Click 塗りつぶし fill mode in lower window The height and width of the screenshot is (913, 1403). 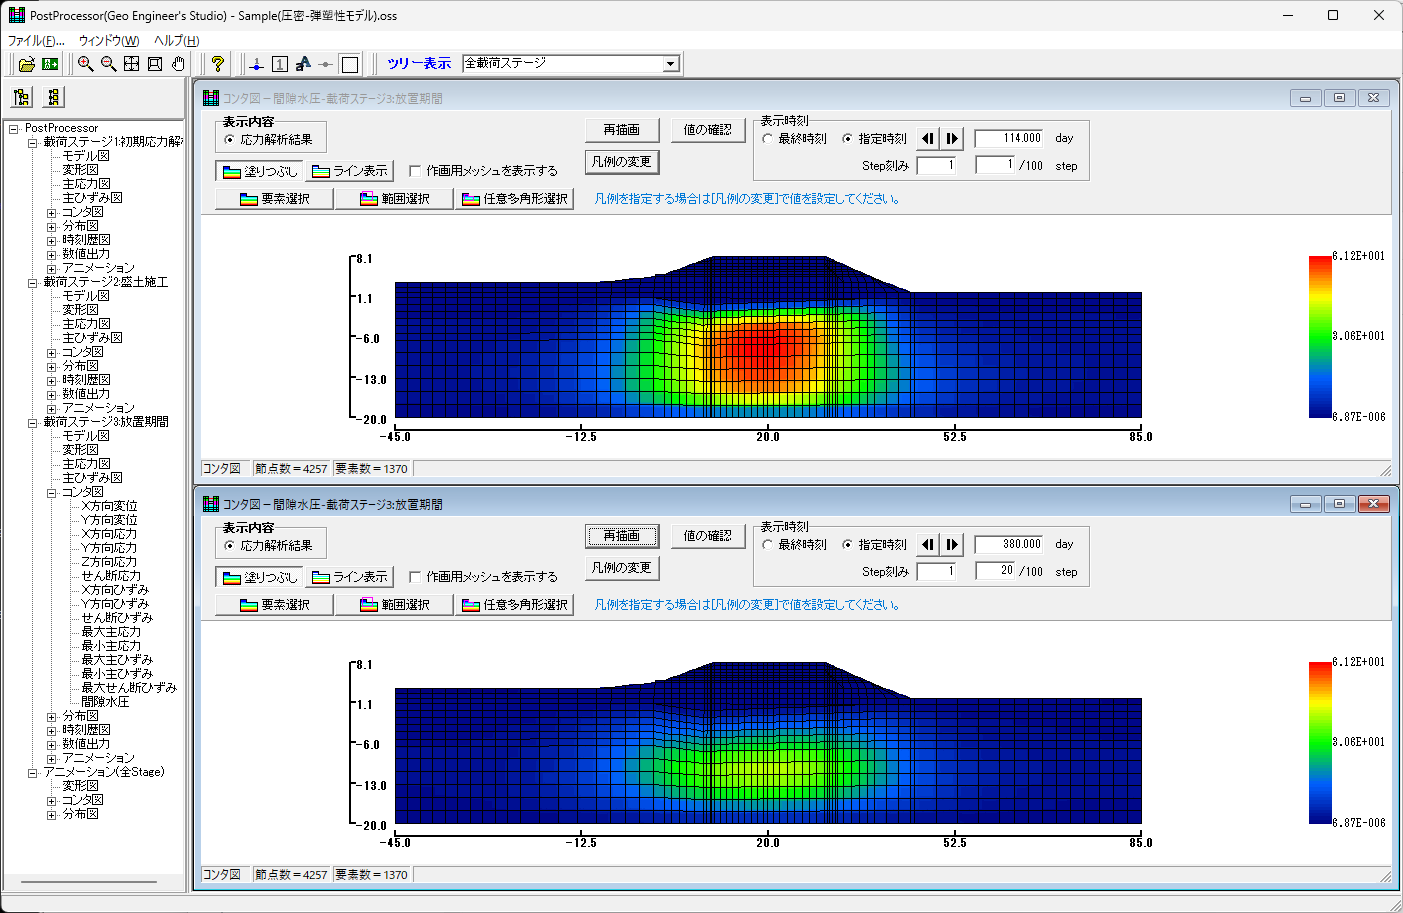point(260,577)
